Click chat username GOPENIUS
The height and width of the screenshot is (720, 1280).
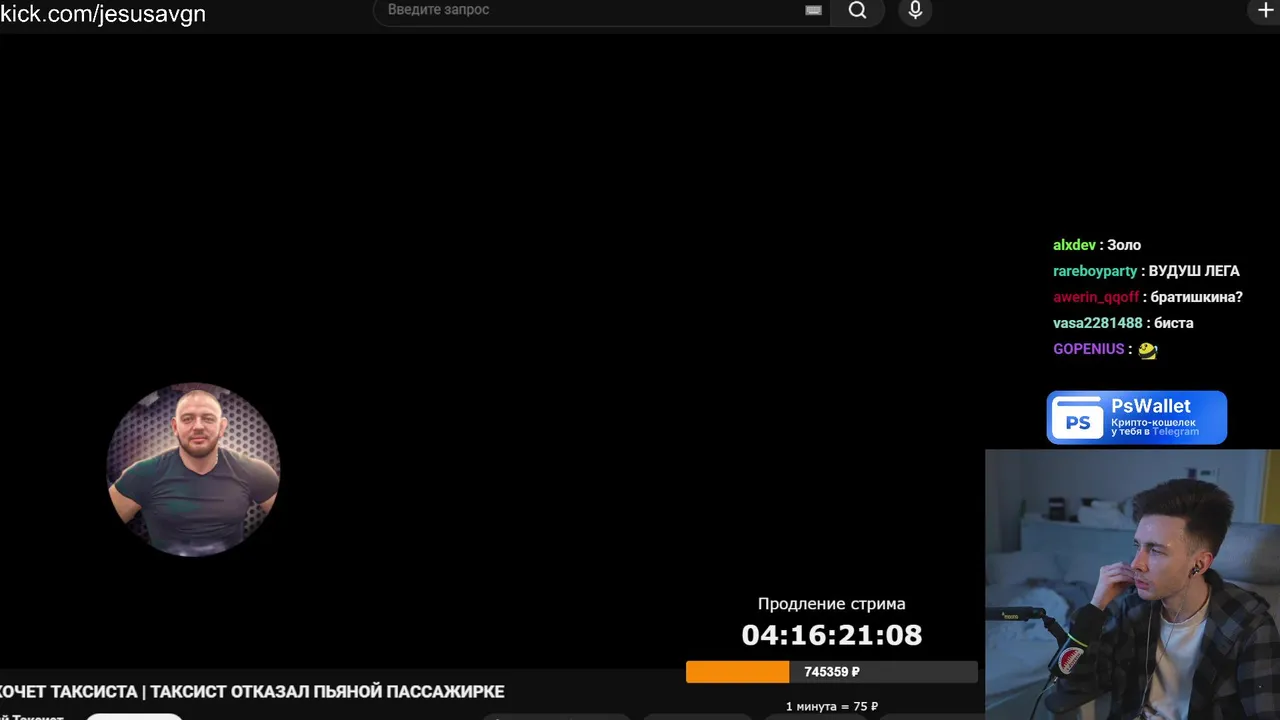[1088, 349]
